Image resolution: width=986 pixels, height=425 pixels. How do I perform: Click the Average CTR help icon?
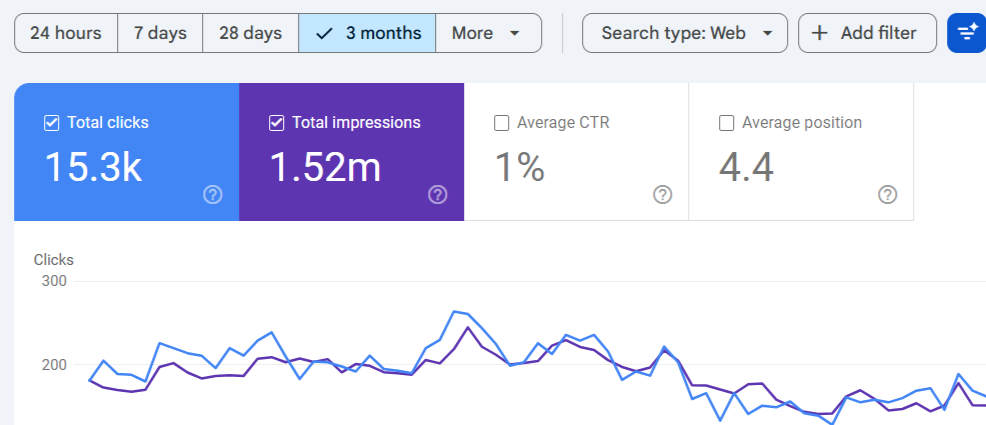tap(662, 195)
